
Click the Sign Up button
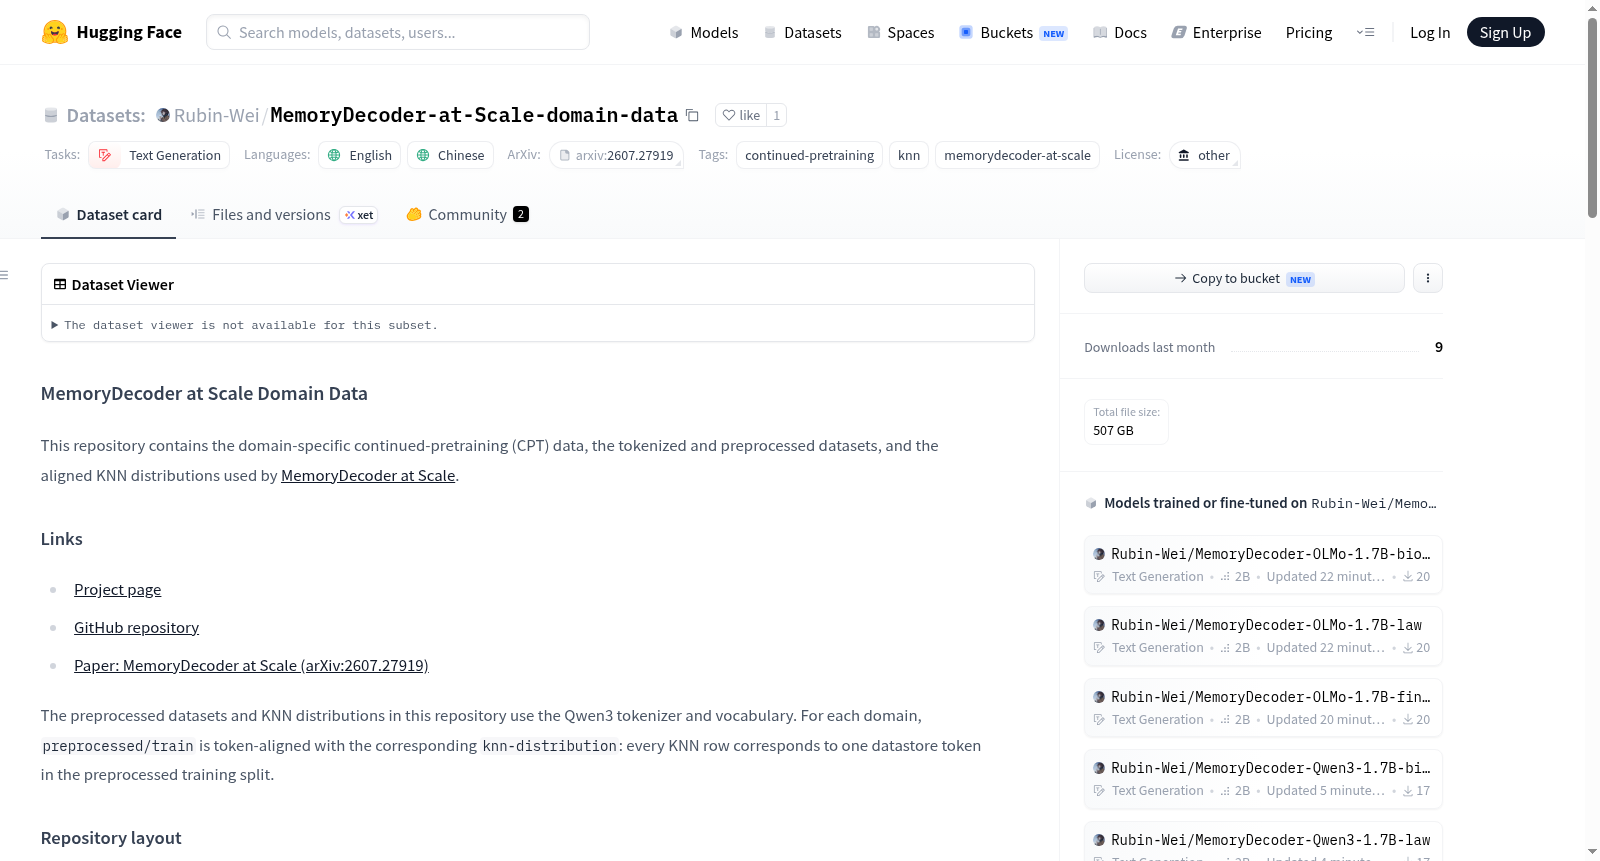[x=1505, y=32]
